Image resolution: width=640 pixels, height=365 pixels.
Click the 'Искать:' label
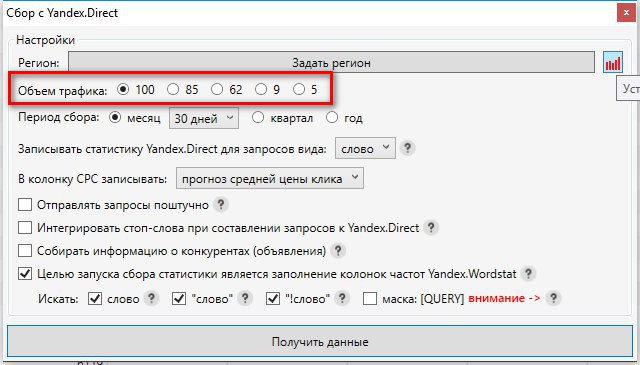[x=58, y=299]
